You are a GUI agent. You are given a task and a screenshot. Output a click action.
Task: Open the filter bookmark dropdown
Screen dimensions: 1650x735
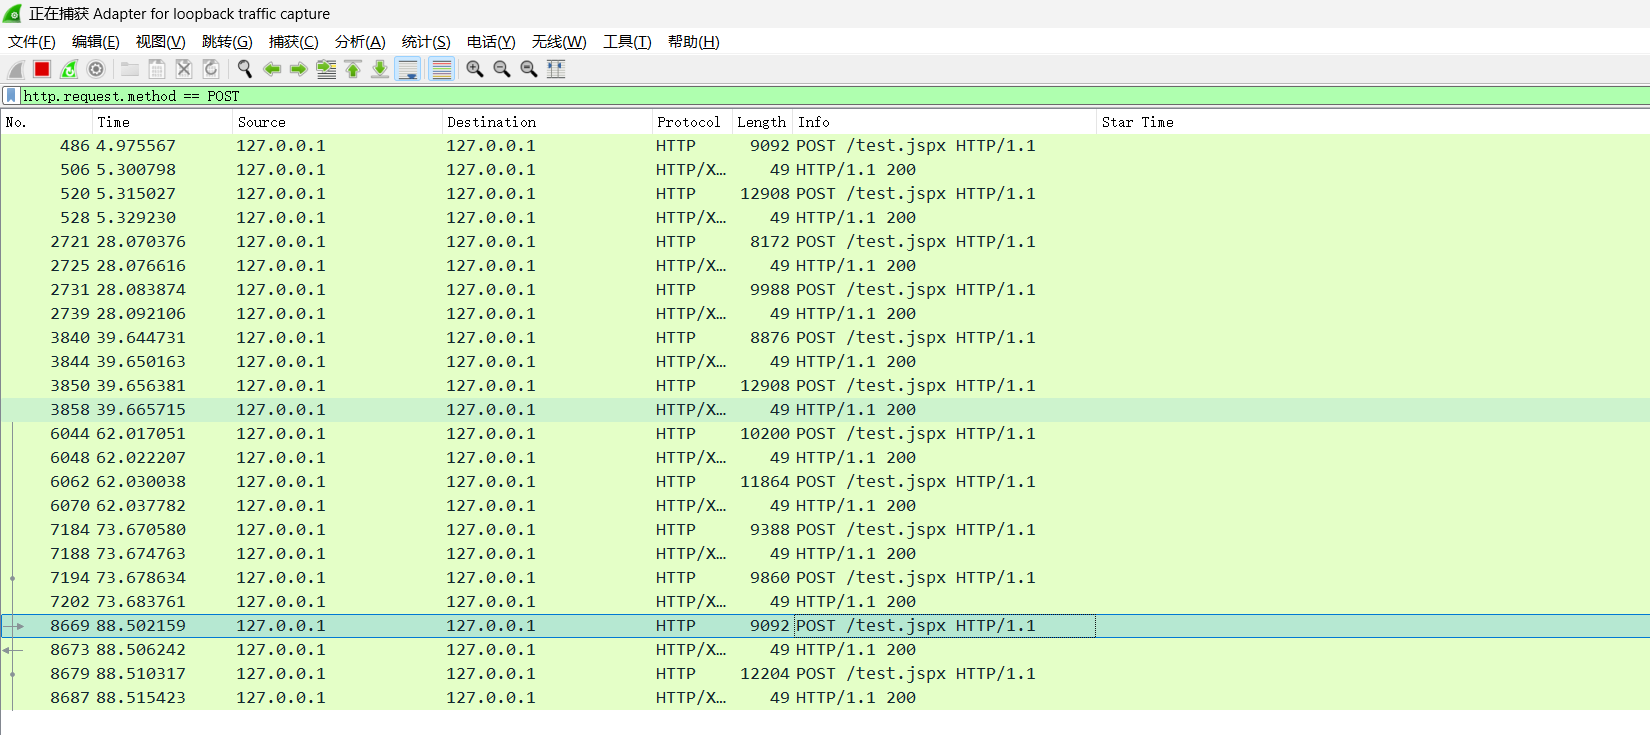click(x=11, y=96)
